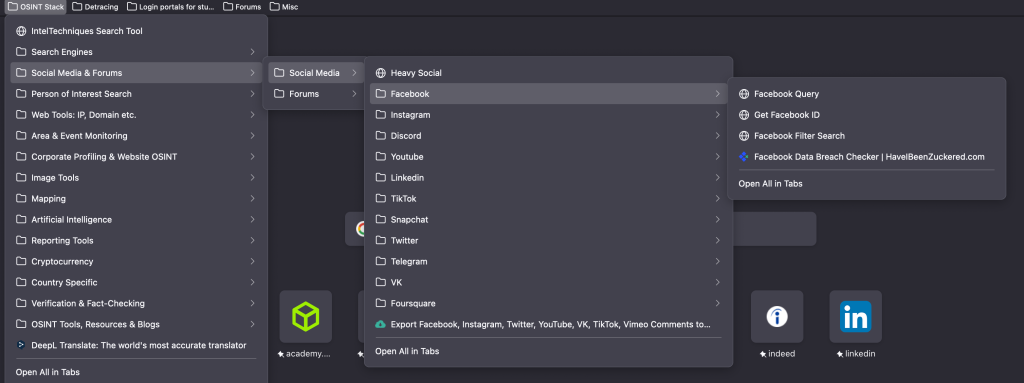The width and height of the screenshot is (1024, 383).
Task: Open the Facebook Query bookmark
Action: pos(866,93)
